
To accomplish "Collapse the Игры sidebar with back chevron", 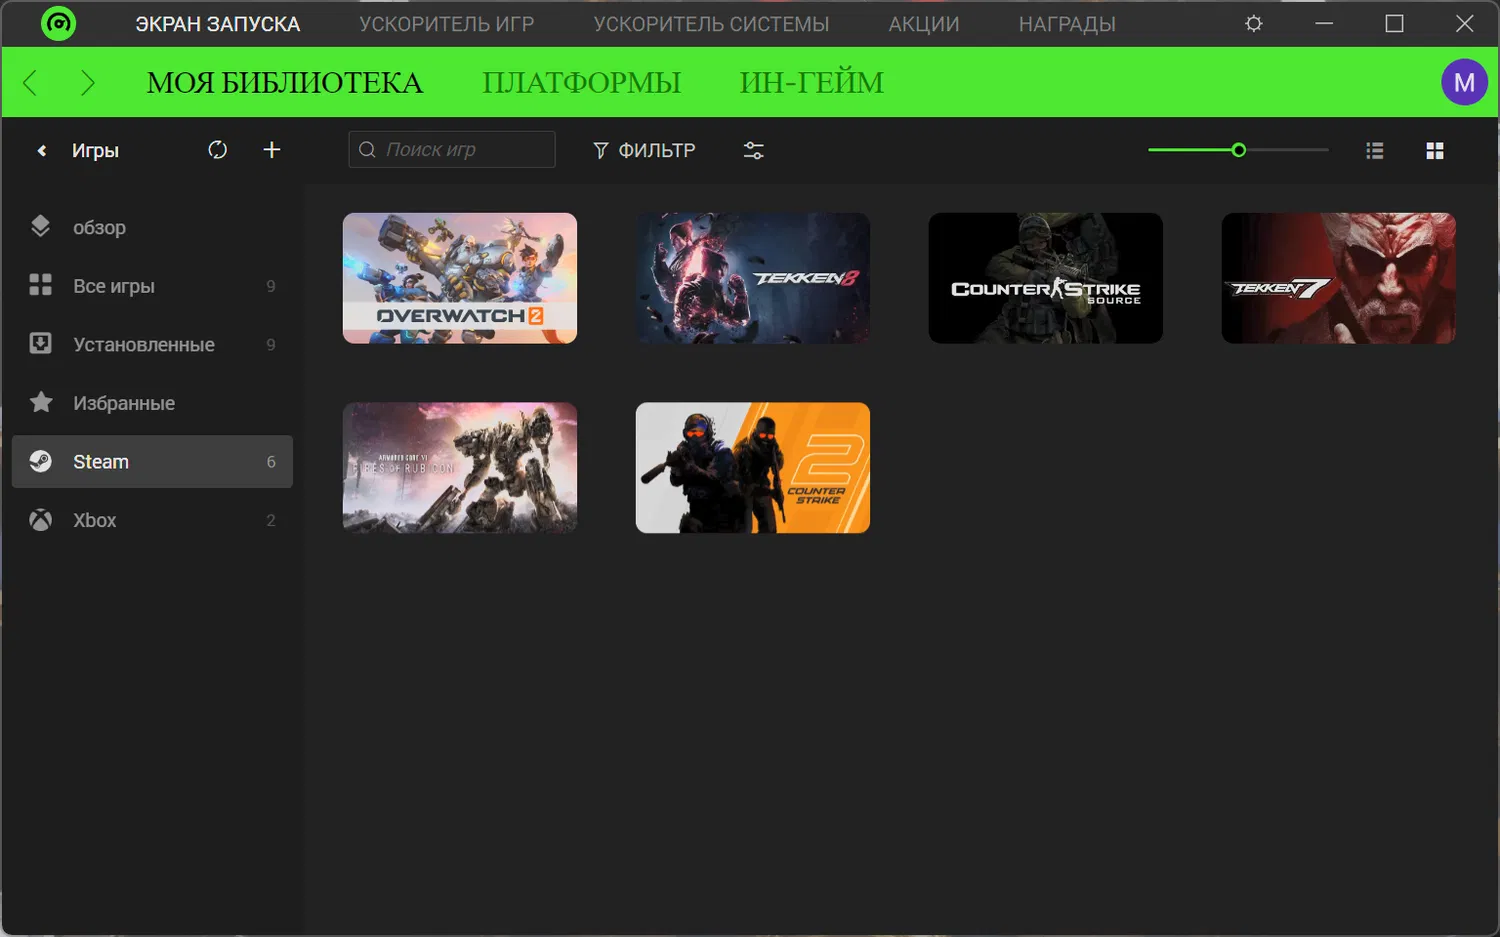I will pos(42,151).
